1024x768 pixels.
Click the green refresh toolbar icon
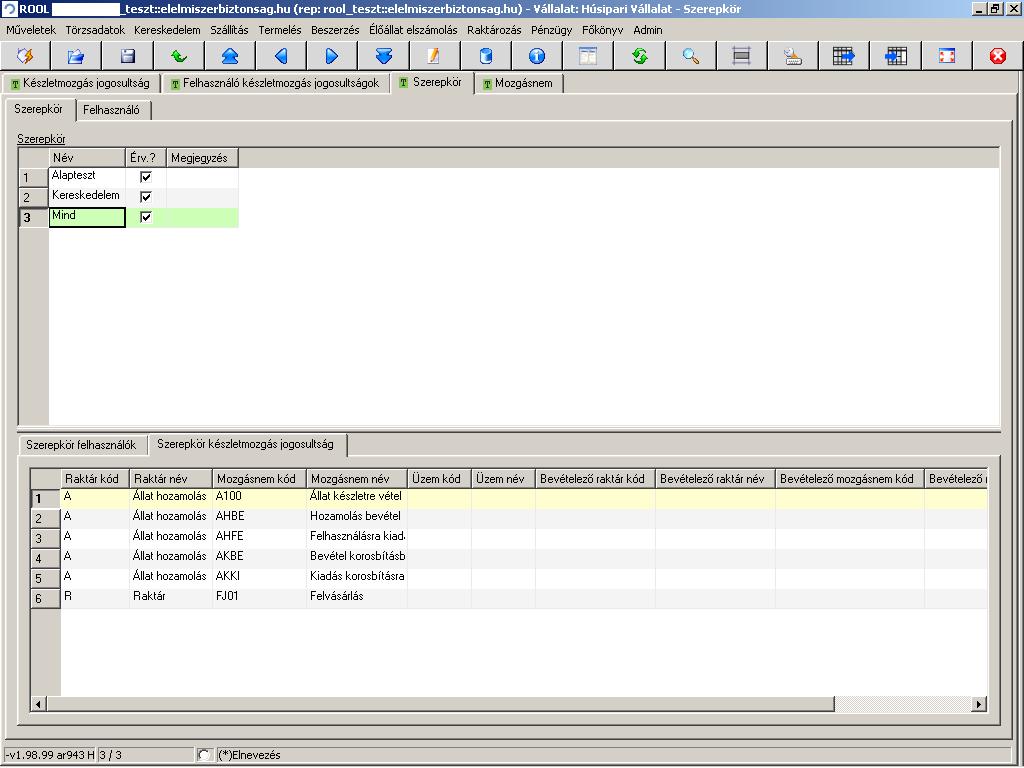pyautogui.click(x=639, y=56)
